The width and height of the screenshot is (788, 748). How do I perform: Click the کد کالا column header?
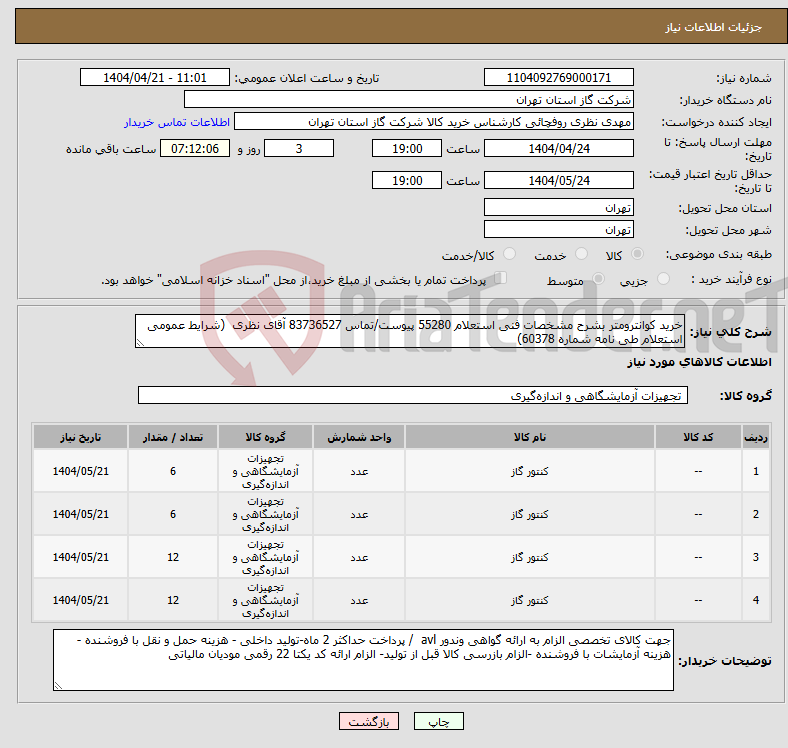click(x=698, y=437)
